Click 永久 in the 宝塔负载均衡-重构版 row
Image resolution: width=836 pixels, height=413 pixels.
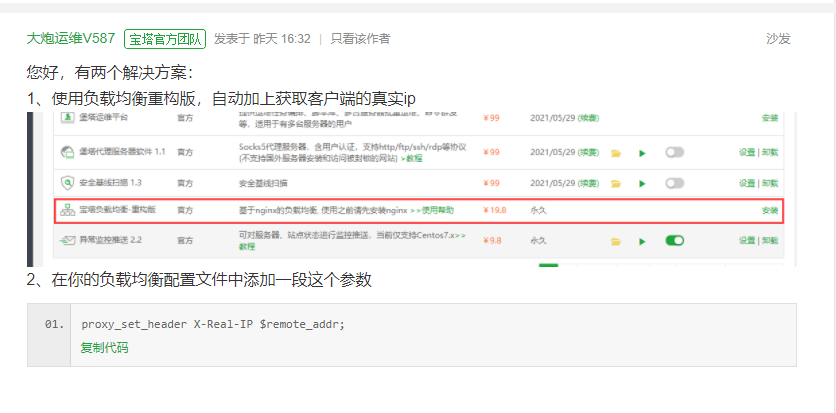(538, 210)
